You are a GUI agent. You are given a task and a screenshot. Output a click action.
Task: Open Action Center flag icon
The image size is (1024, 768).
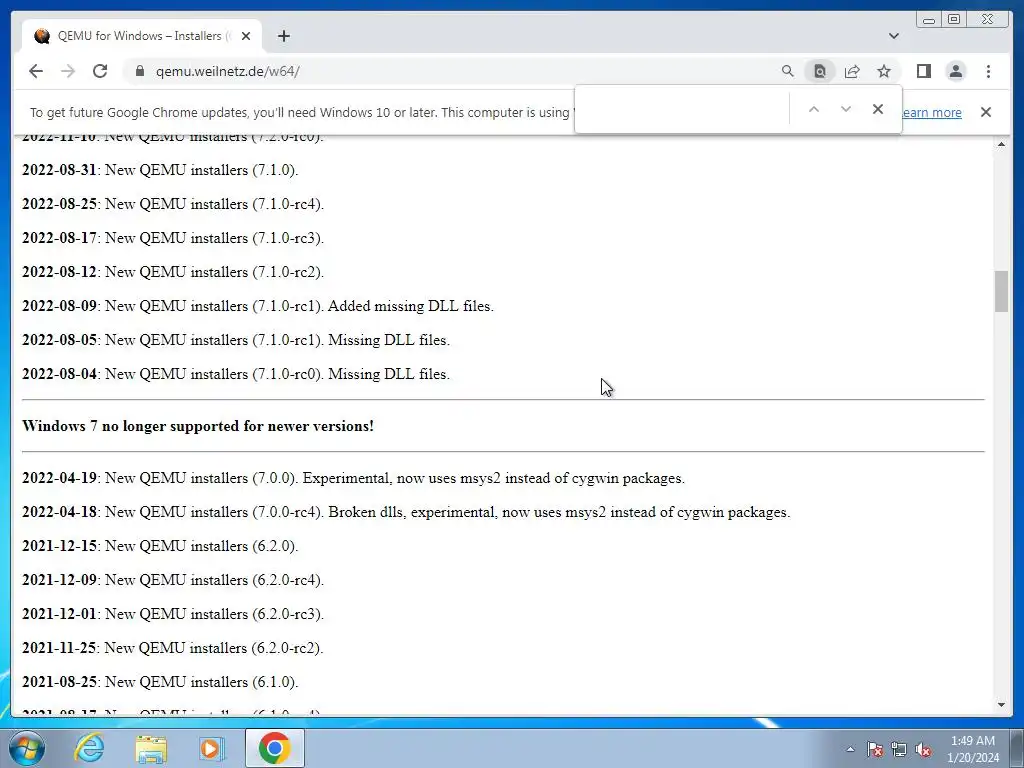click(x=875, y=749)
